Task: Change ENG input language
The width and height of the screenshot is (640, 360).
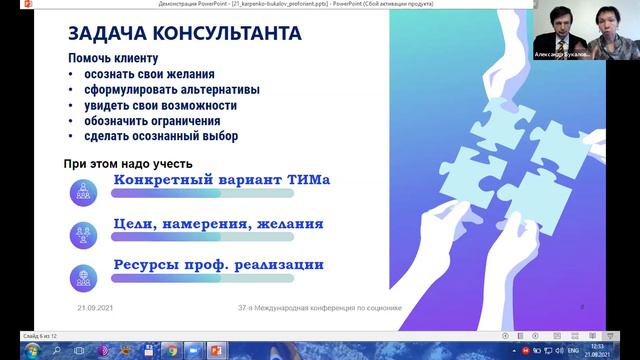Action: pyautogui.click(x=573, y=351)
